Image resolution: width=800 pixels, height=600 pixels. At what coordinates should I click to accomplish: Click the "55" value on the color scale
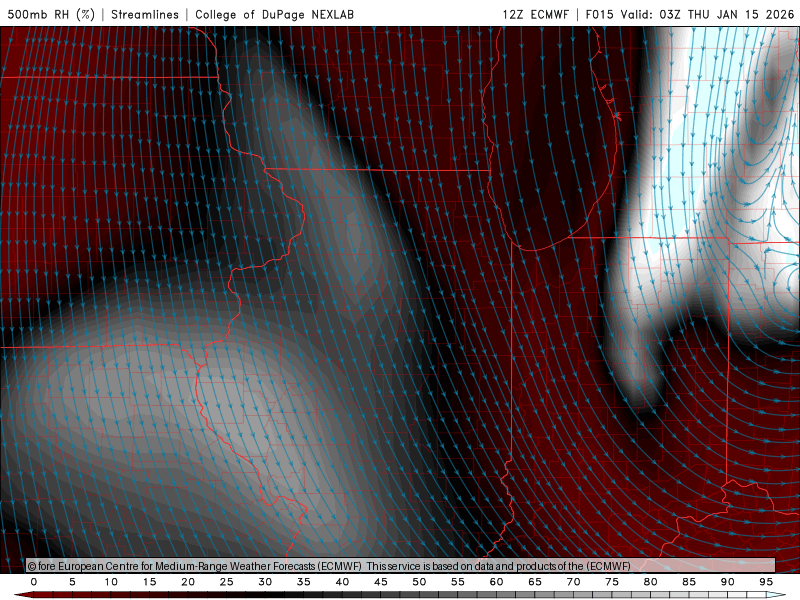[458, 582]
